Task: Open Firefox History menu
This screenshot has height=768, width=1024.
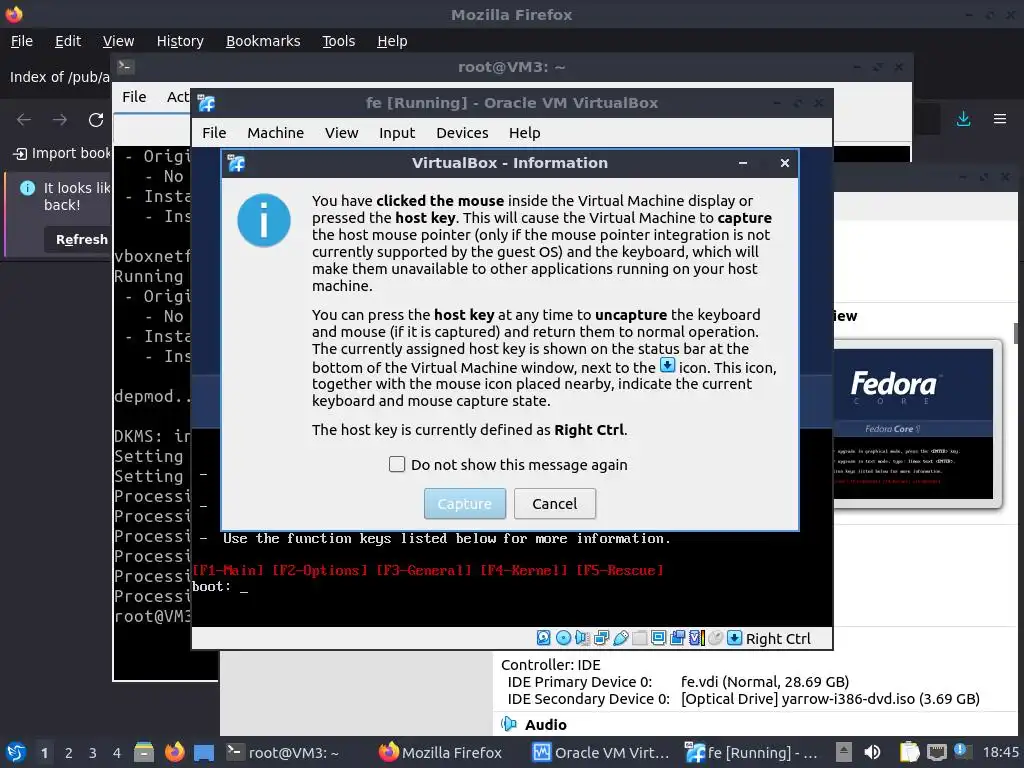Action: (x=180, y=41)
